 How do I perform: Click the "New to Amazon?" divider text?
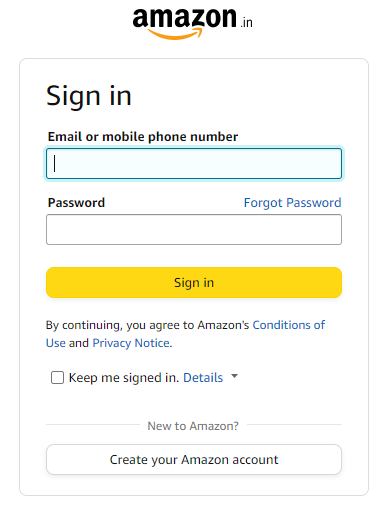tap(193, 426)
